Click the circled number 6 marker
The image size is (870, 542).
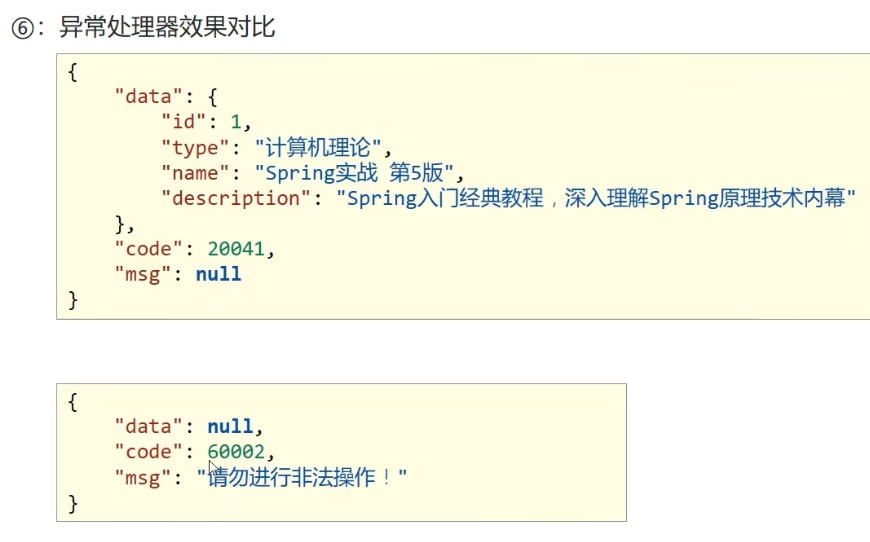click(x=23, y=28)
